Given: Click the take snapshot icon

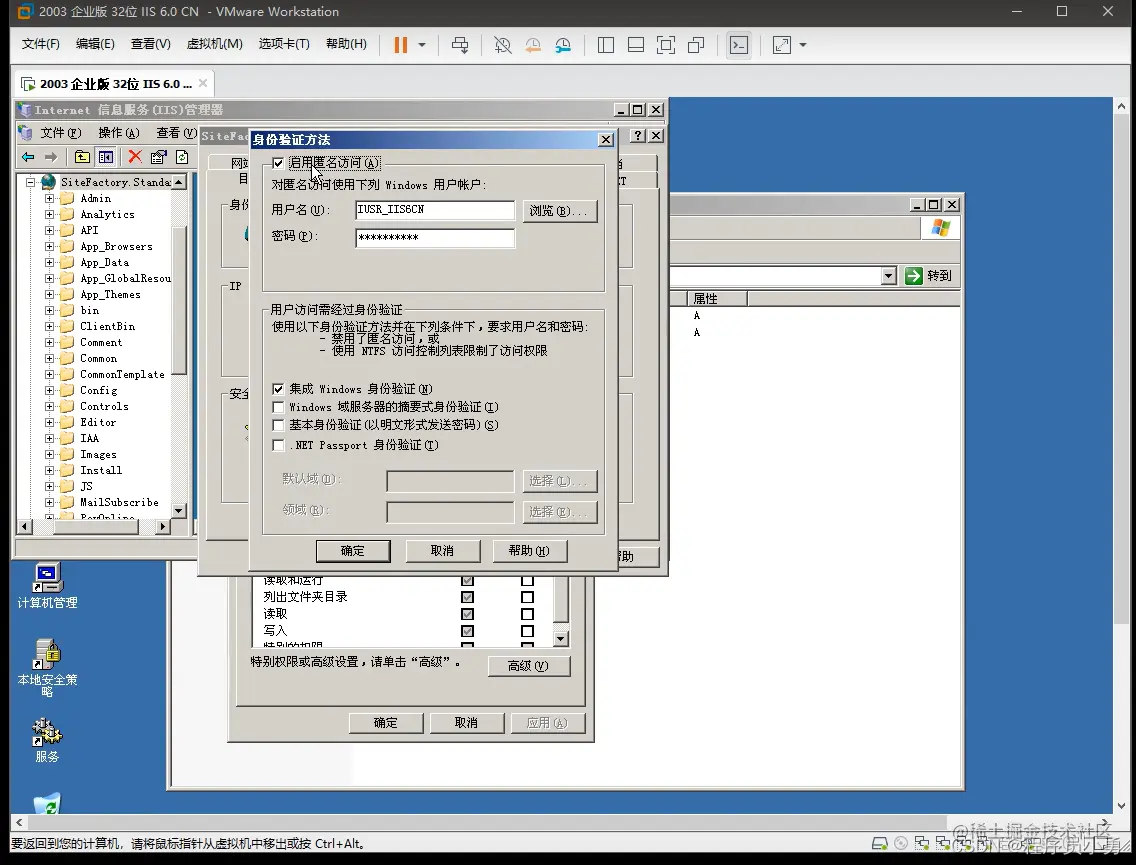Looking at the screenshot, I should coord(502,45).
